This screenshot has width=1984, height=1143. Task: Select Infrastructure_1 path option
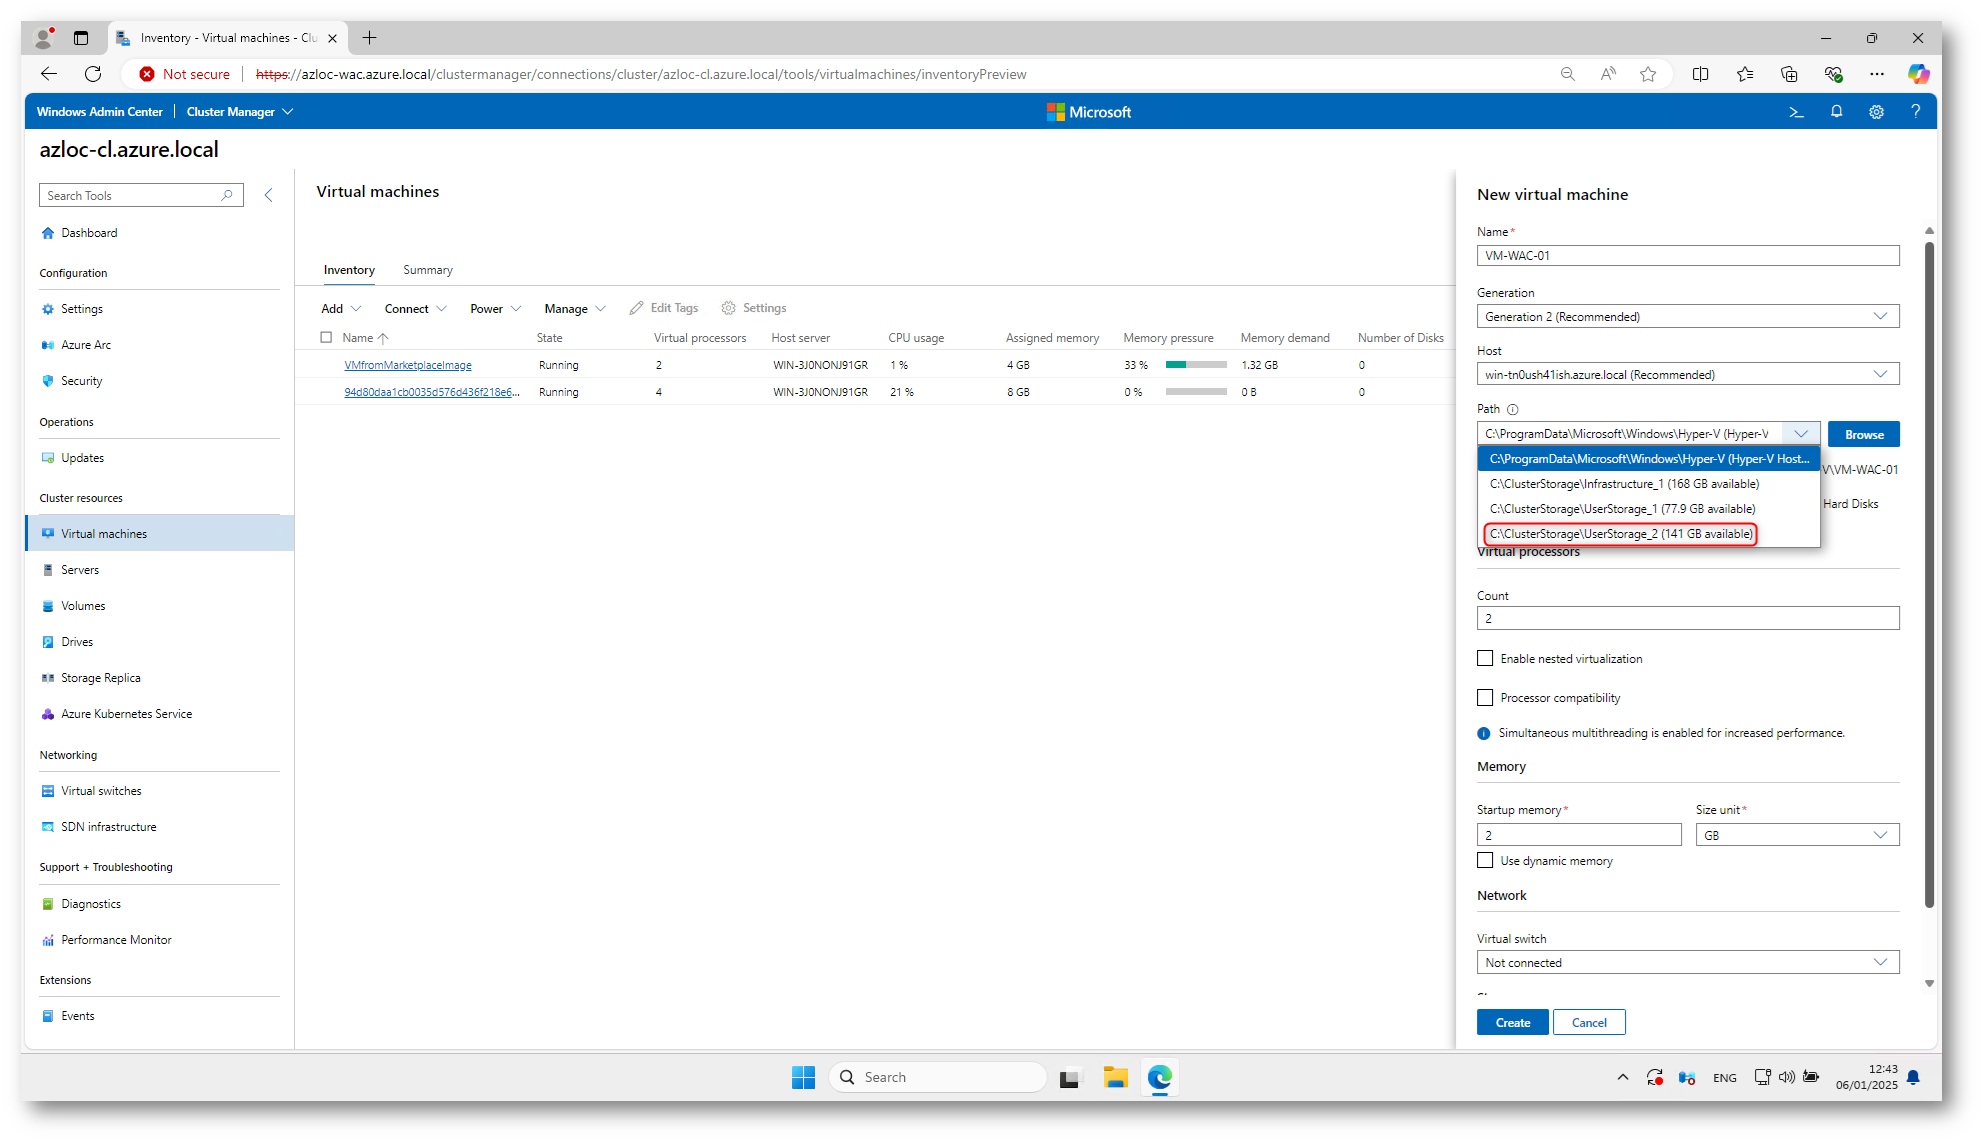click(x=1648, y=484)
